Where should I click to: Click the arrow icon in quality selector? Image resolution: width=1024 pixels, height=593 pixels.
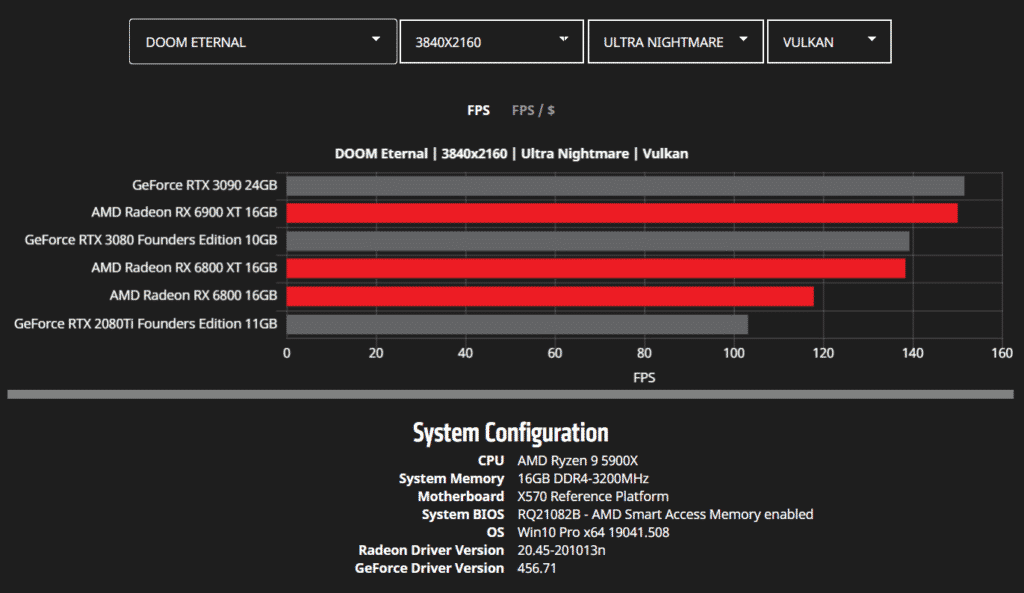click(x=743, y=39)
